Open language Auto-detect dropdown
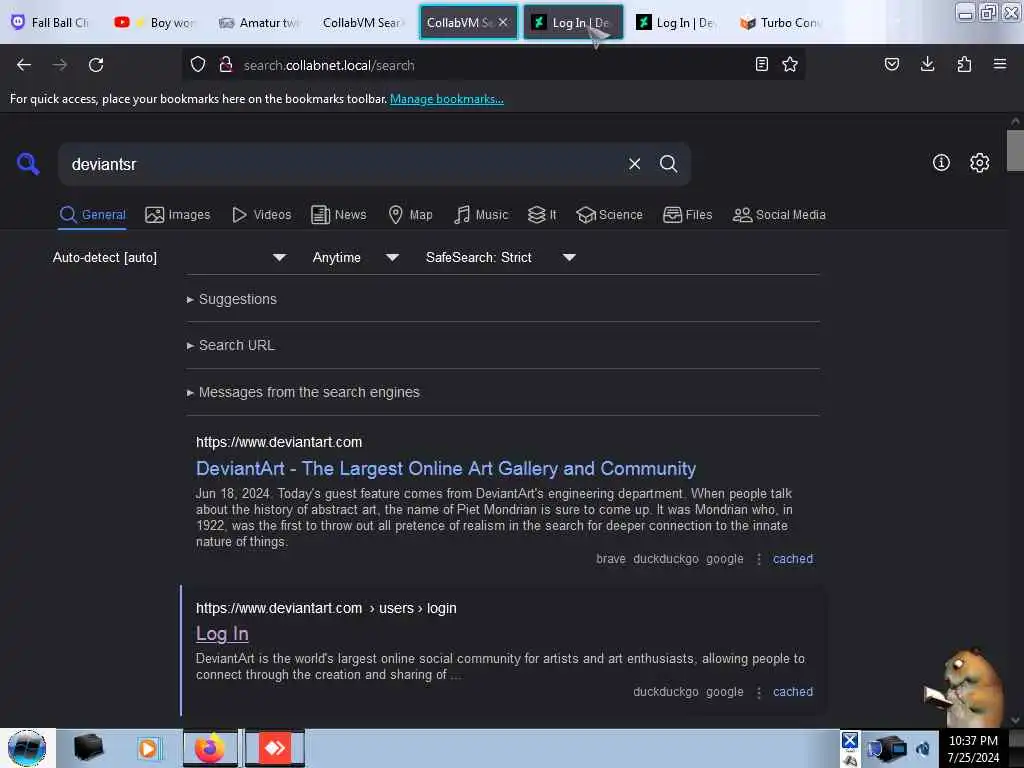The width and height of the screenshot is (1024, 768). pyautogui.click(x=169, y=257)
